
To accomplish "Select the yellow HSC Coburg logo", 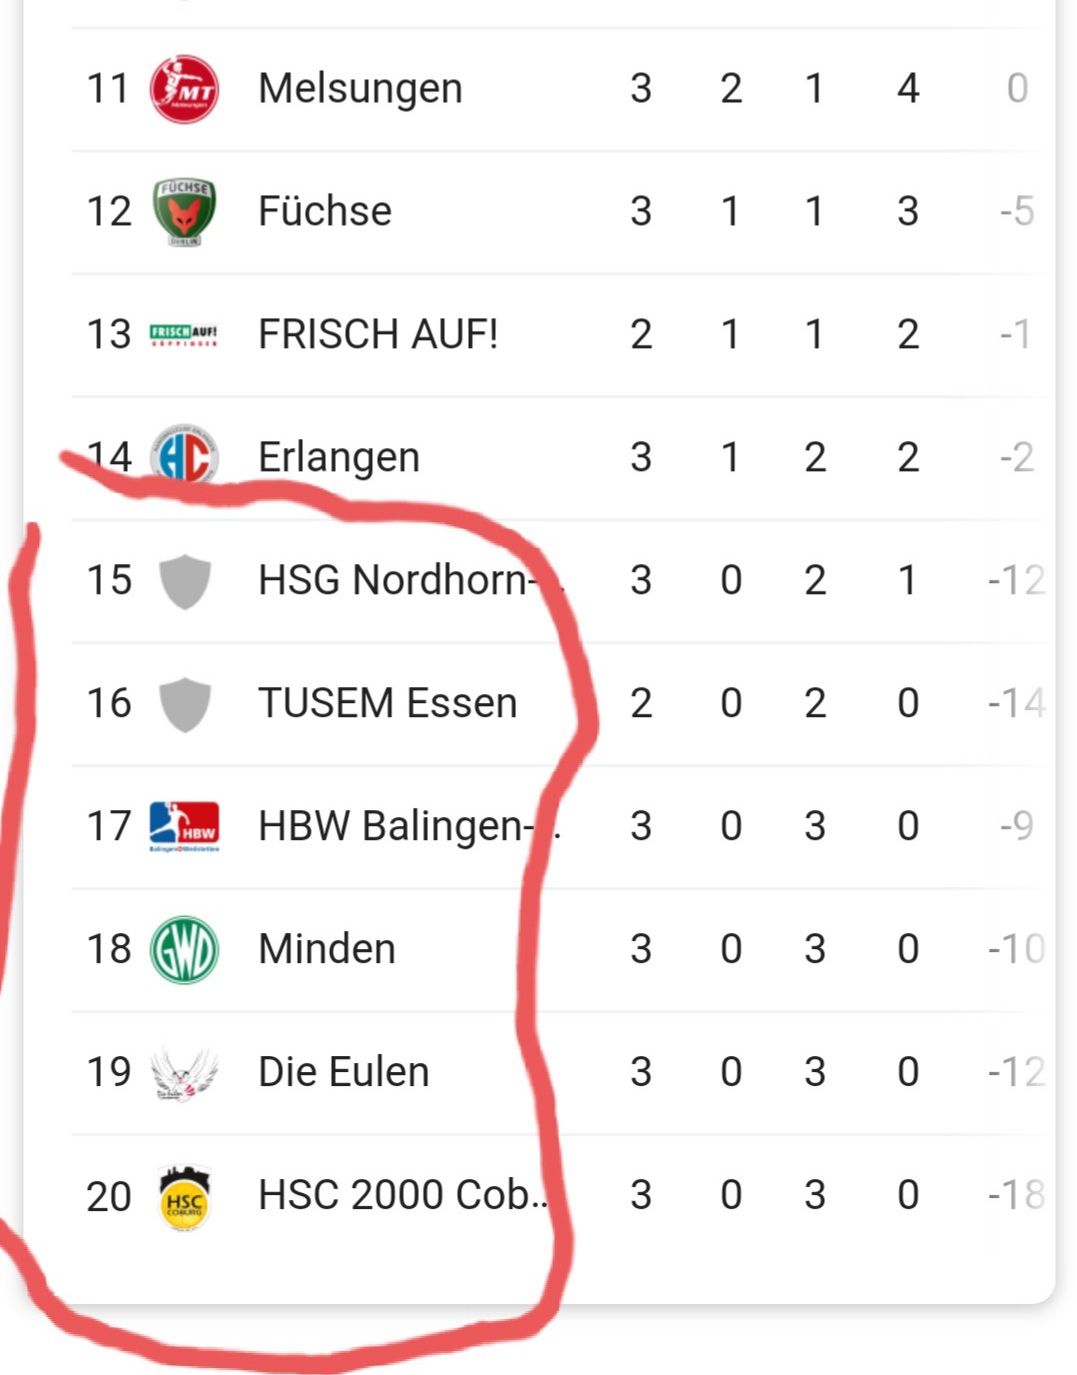I will (x=184, y=1196).
